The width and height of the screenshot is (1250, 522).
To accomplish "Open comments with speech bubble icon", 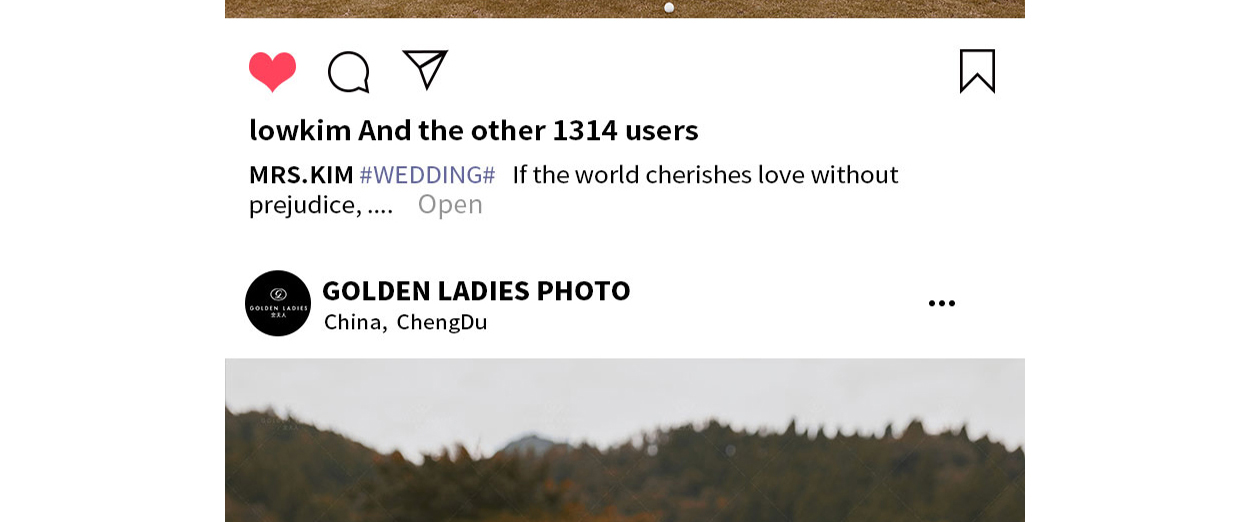I will tap(349, 72).
